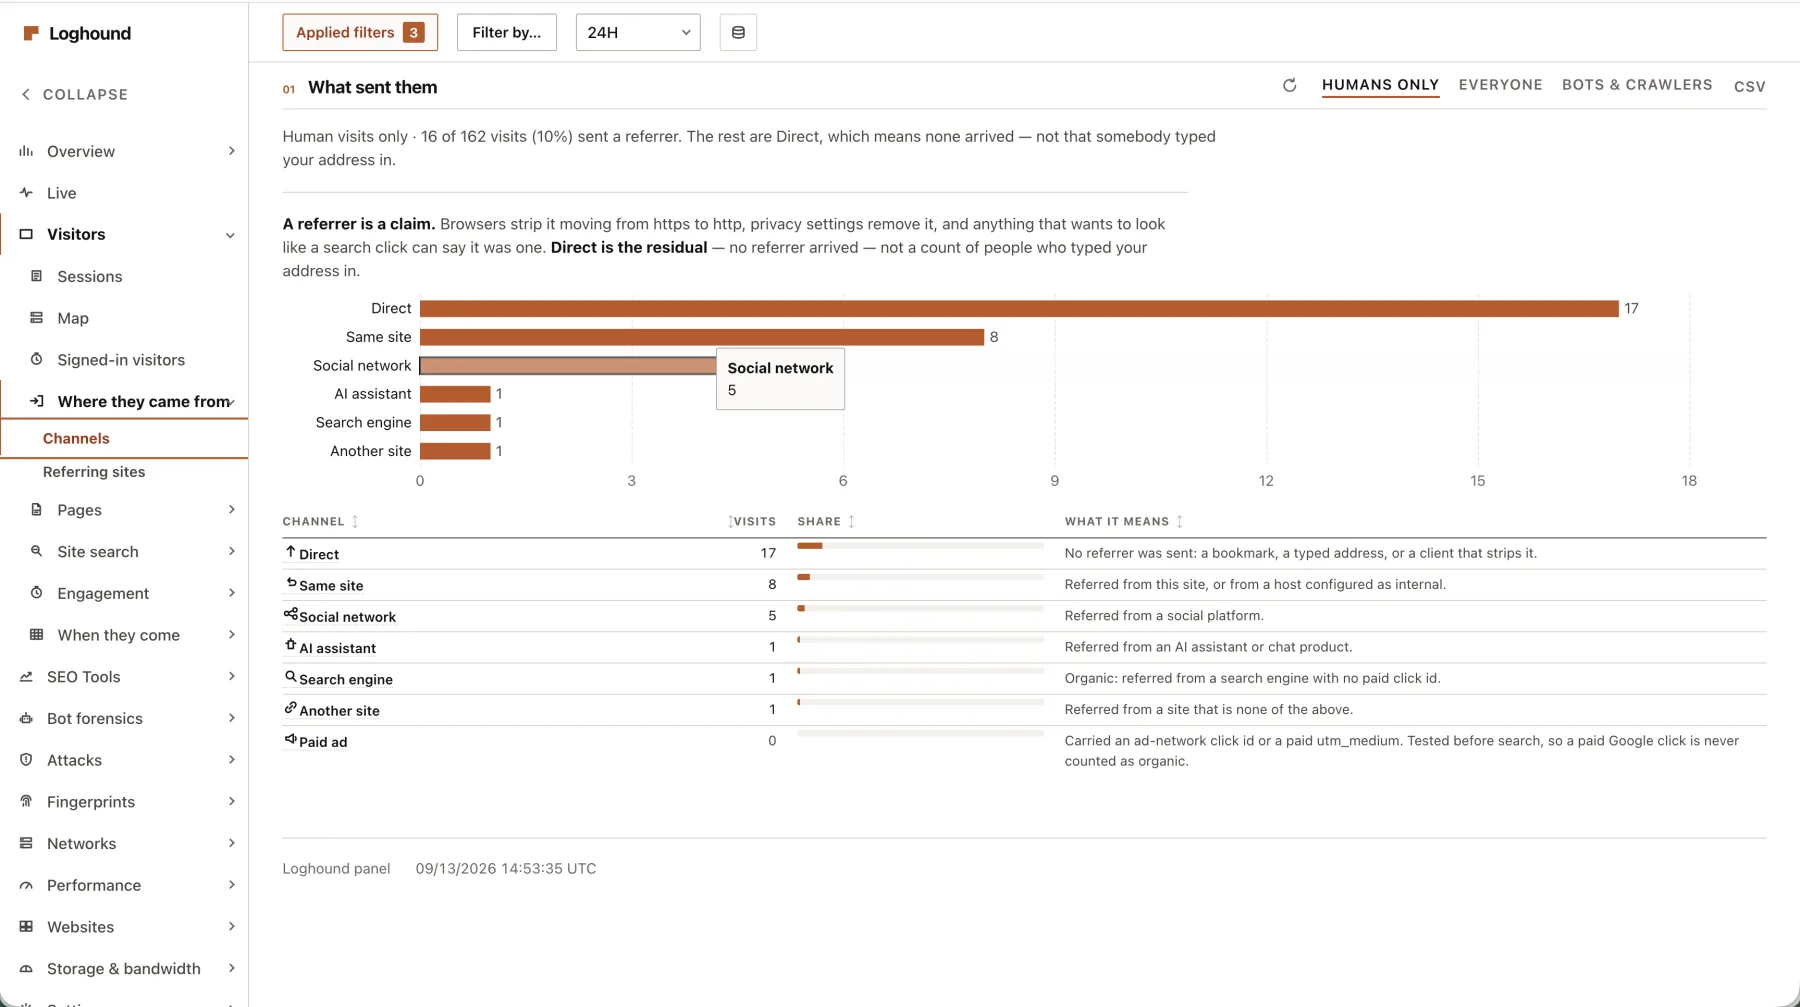Viewport: 1800px width, 1007px height.
Task: Collapse the Visitors section chevron
Action: tap(230, 235)
